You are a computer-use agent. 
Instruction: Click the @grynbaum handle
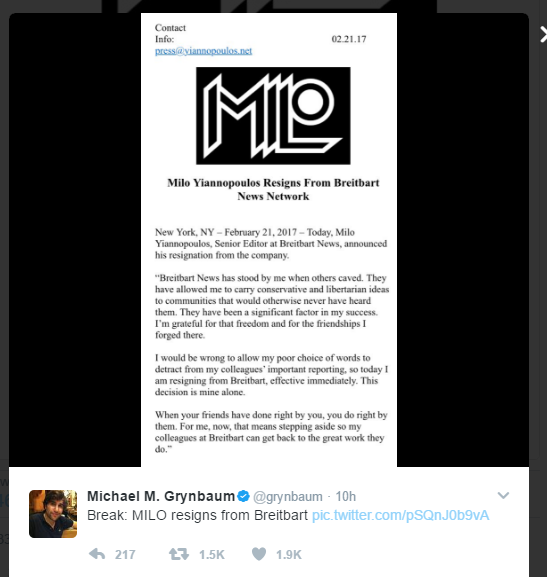tap(287, 497)
